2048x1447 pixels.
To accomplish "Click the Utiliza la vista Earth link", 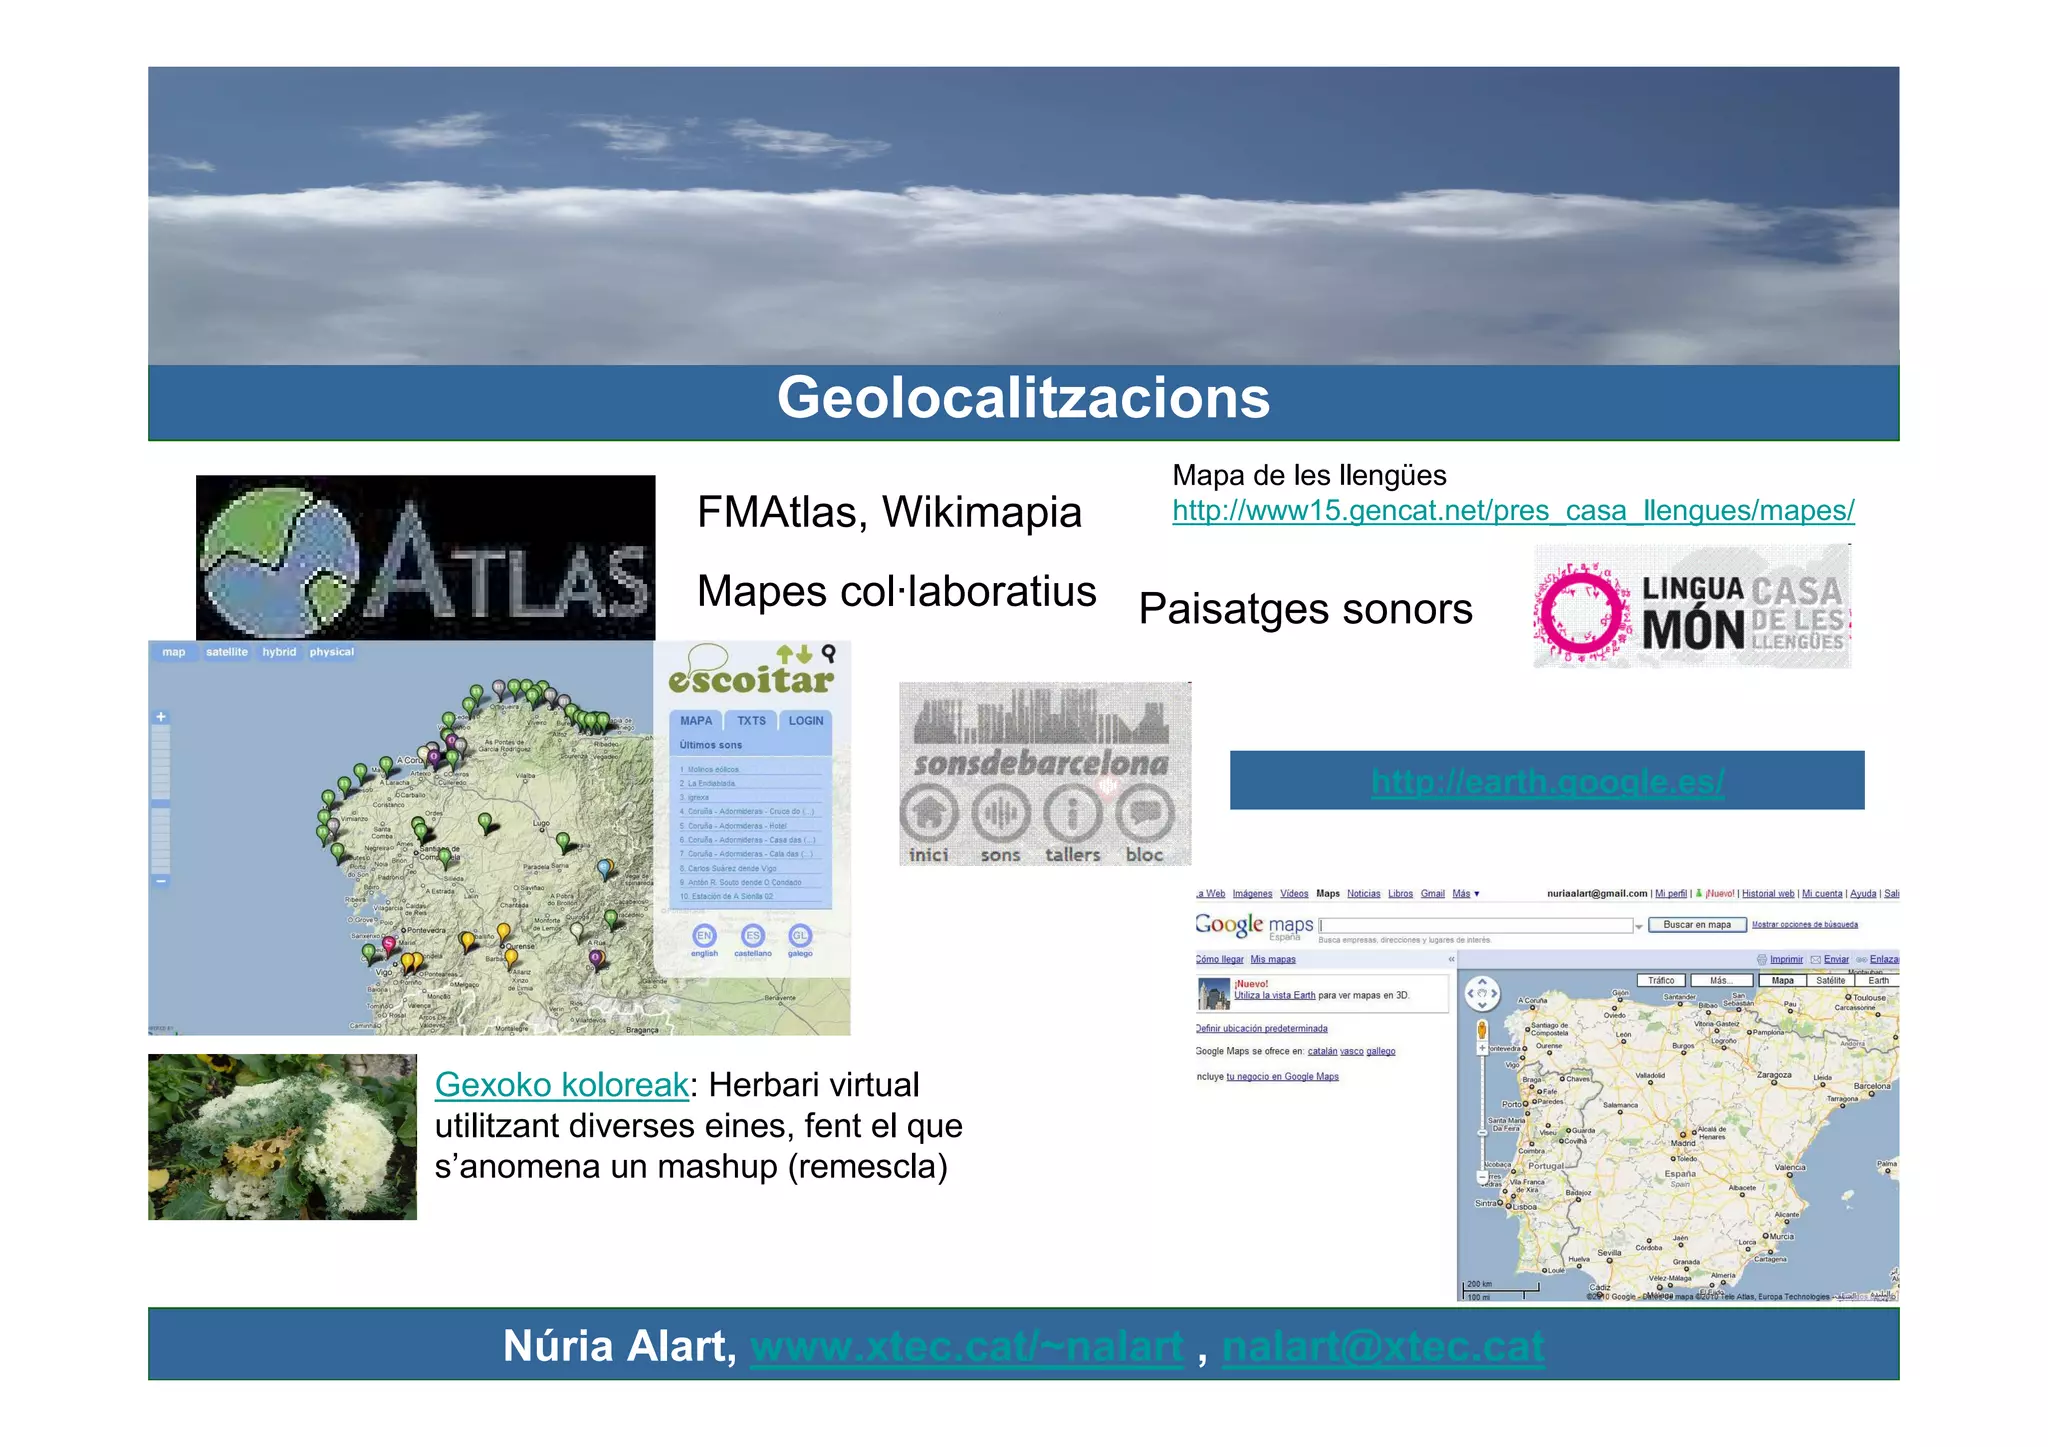I will 1275,996.
